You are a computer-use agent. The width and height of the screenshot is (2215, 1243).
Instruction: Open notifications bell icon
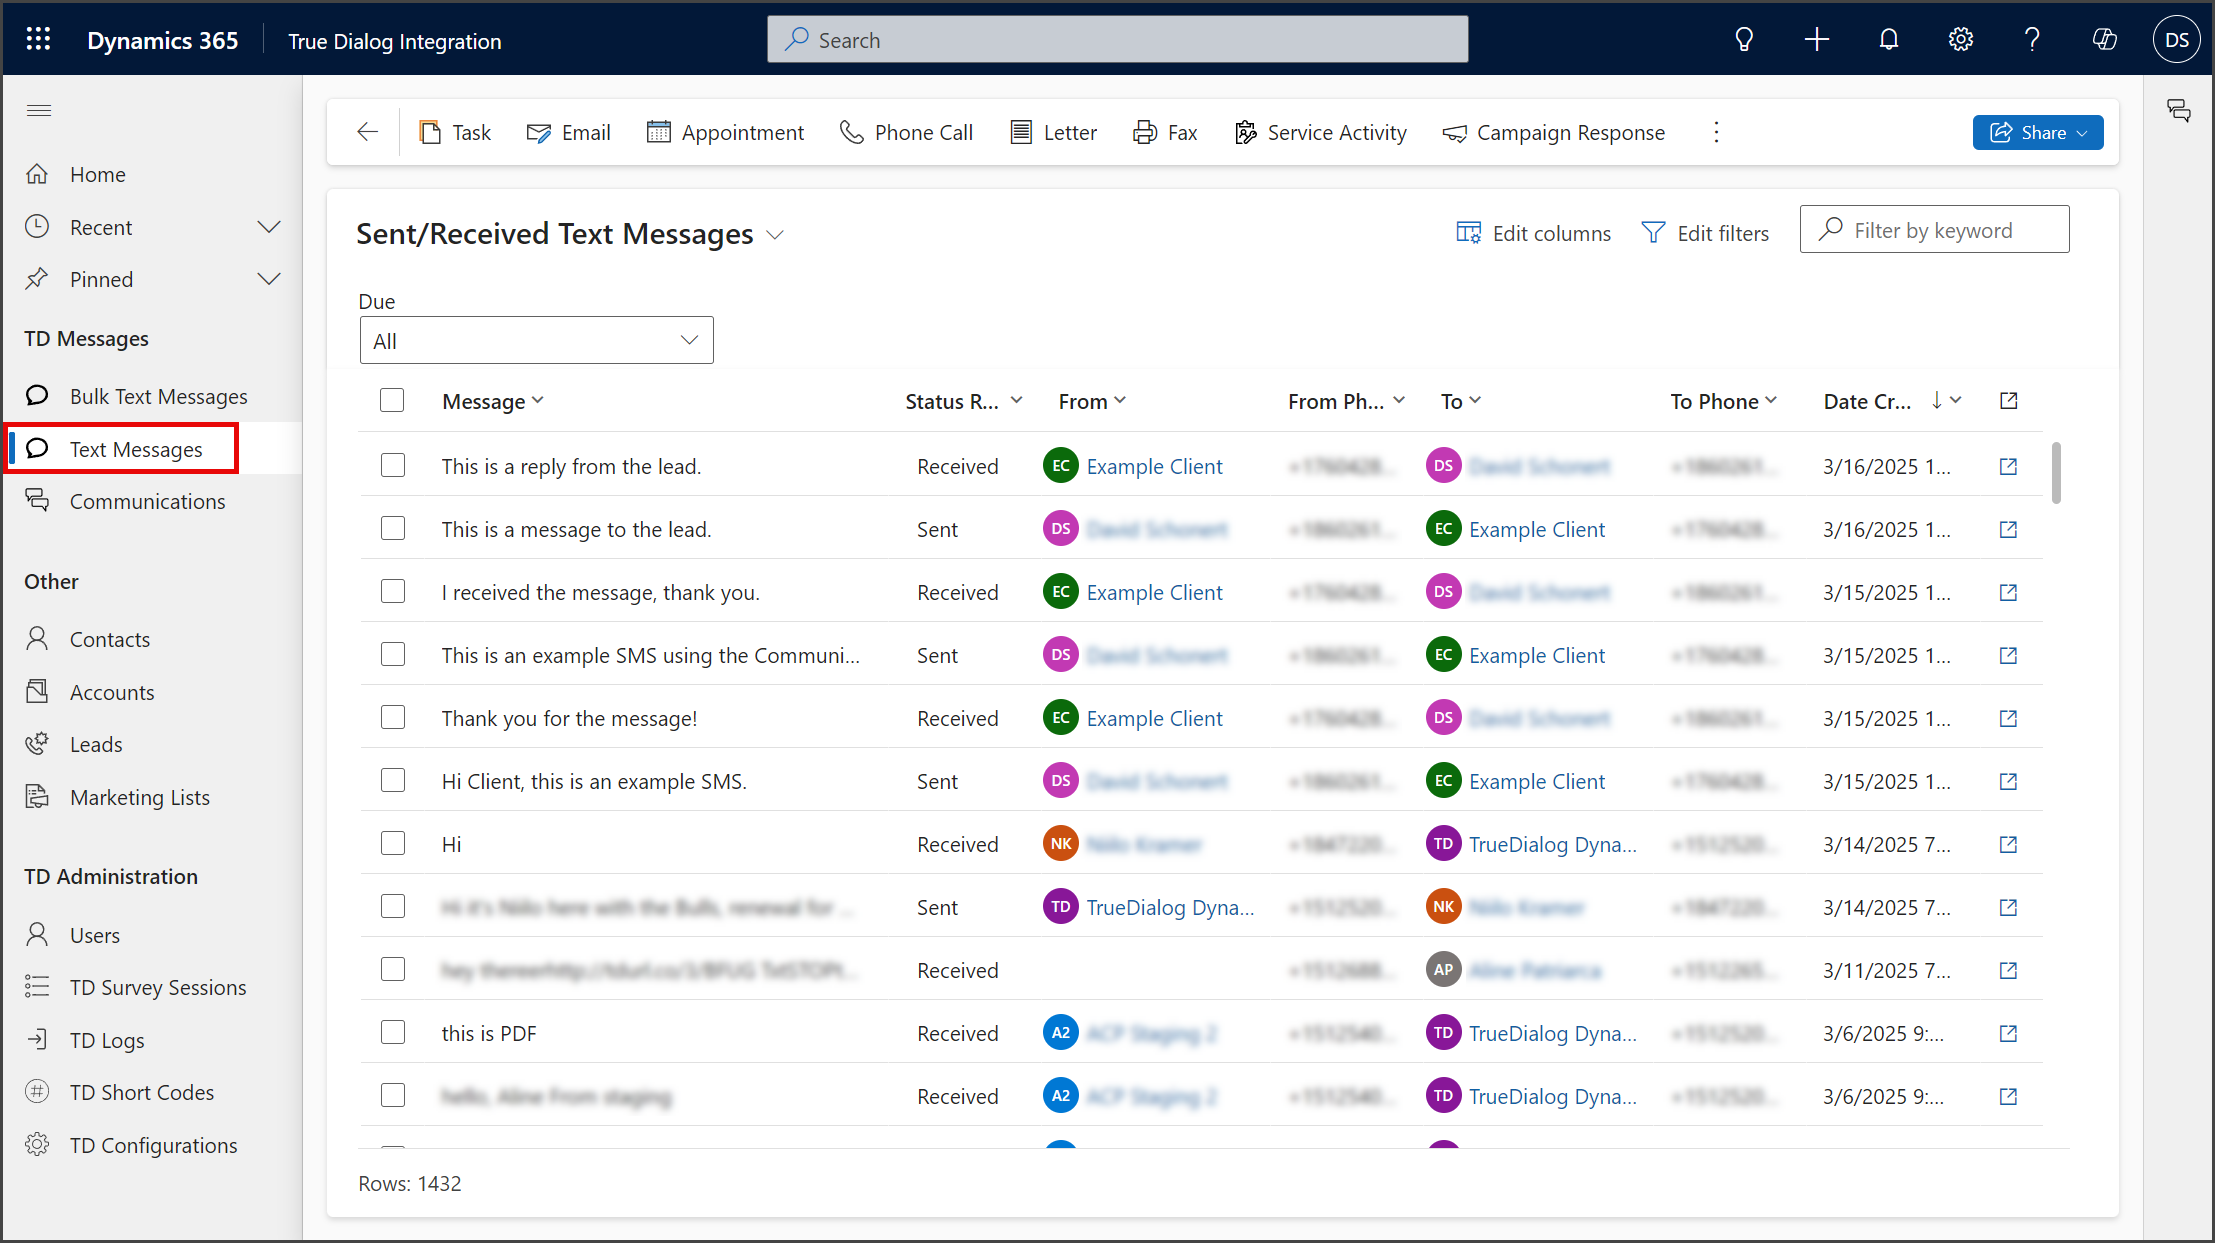pos(1888,40)
